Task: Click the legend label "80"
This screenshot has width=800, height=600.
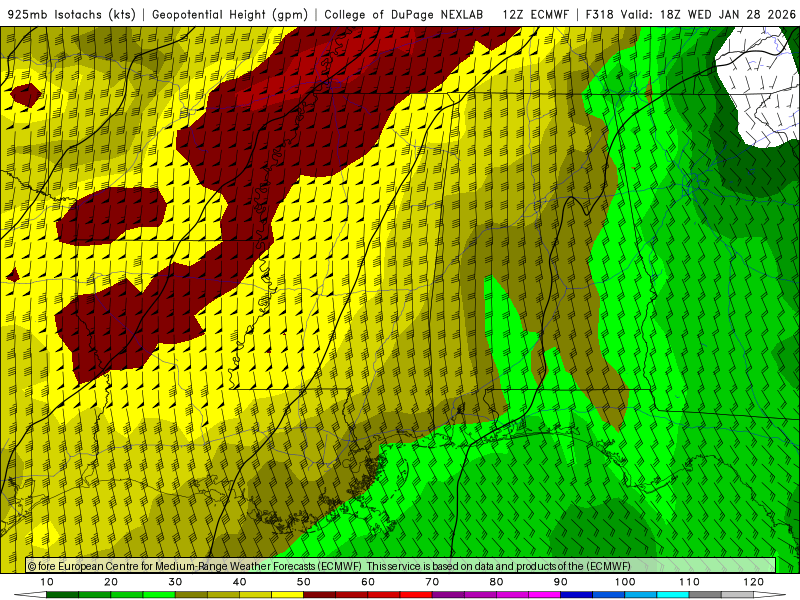Action: [x=496, y=582]
